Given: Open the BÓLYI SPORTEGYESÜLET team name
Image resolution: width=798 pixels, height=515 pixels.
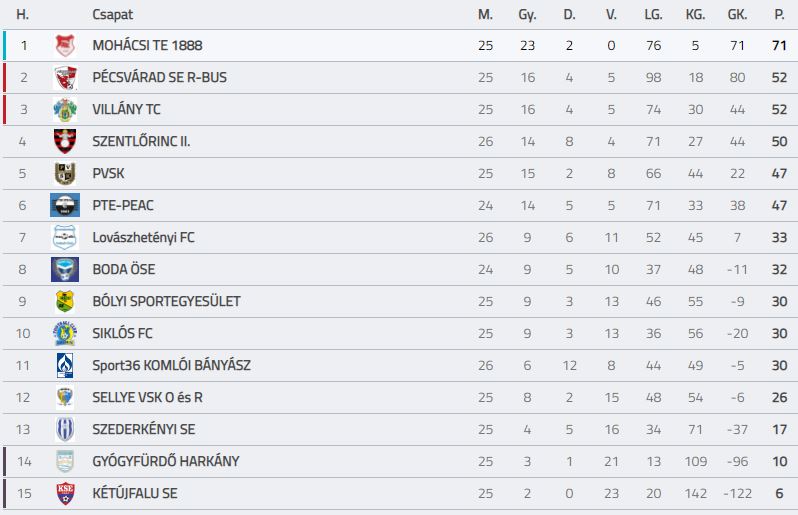Looking at the screenshot, I should 166,301.
